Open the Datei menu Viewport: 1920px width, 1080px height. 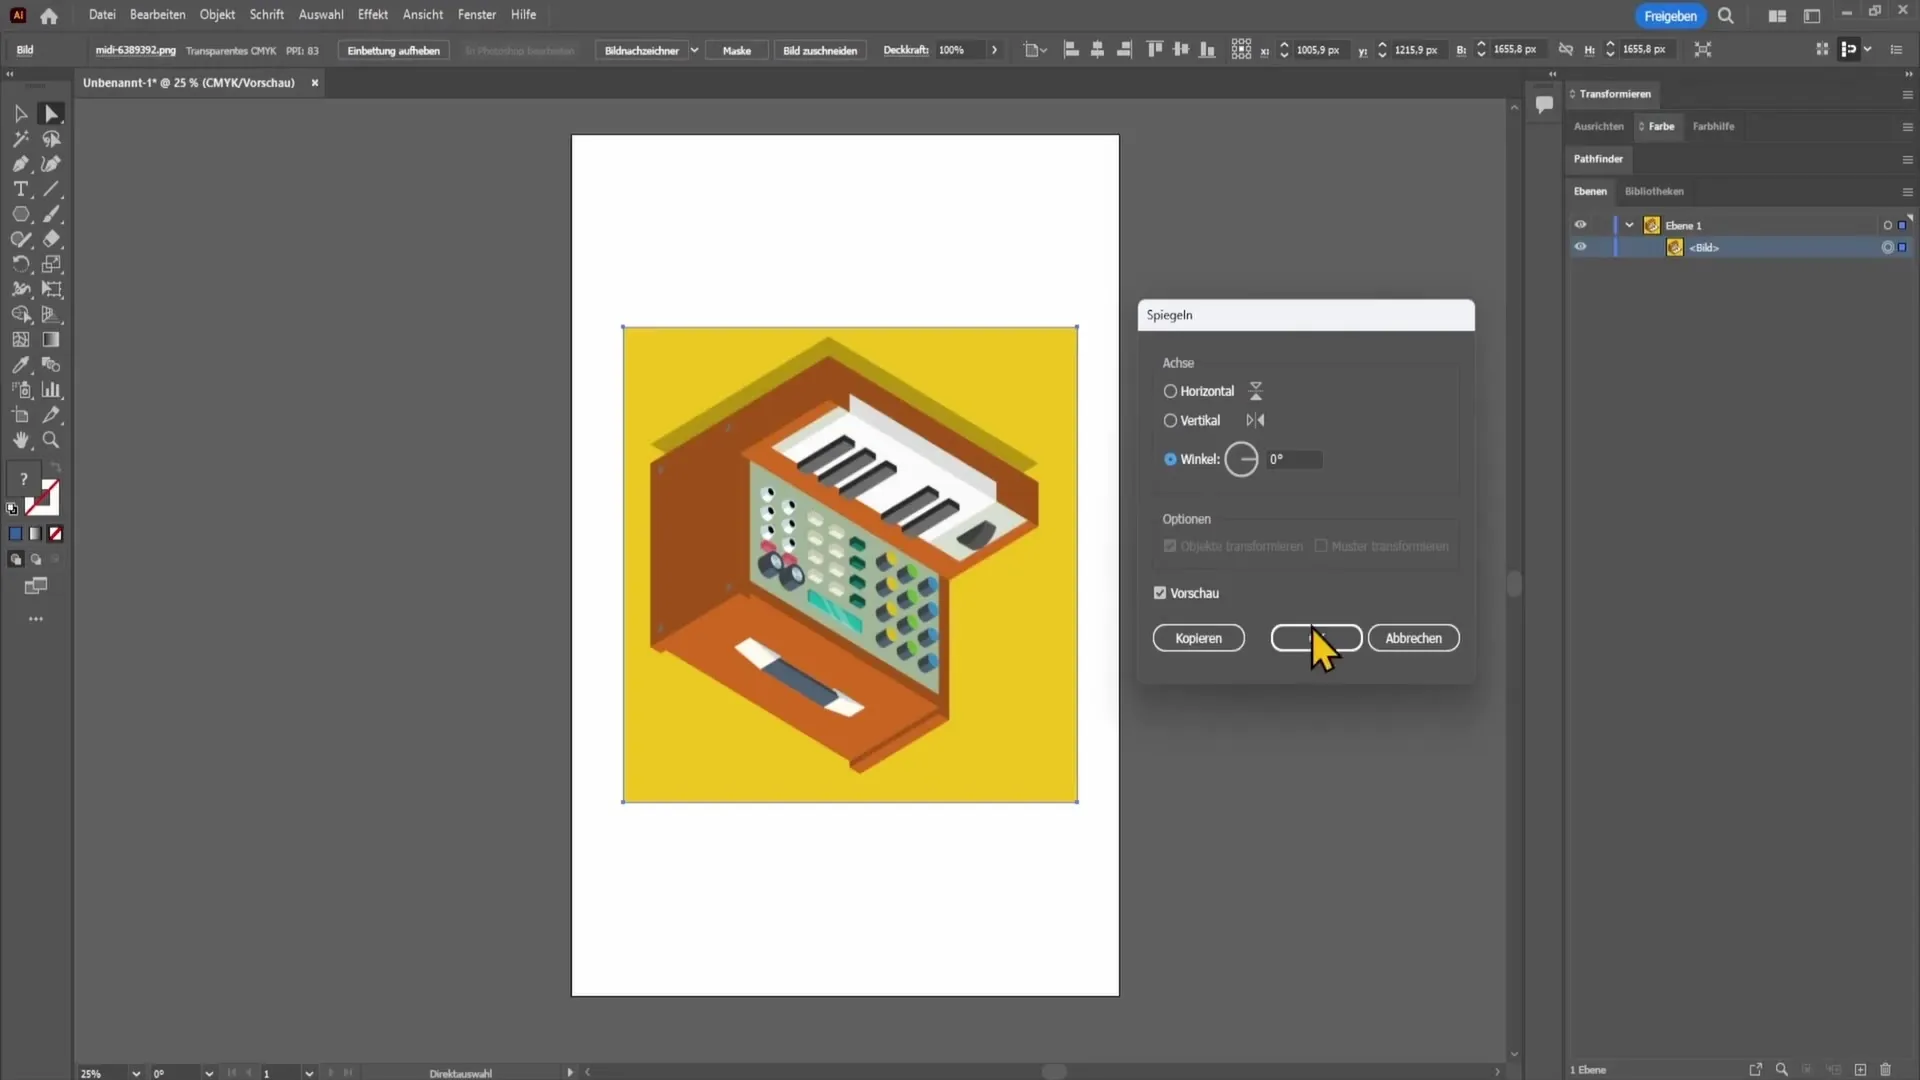click(x=102, y=15)
